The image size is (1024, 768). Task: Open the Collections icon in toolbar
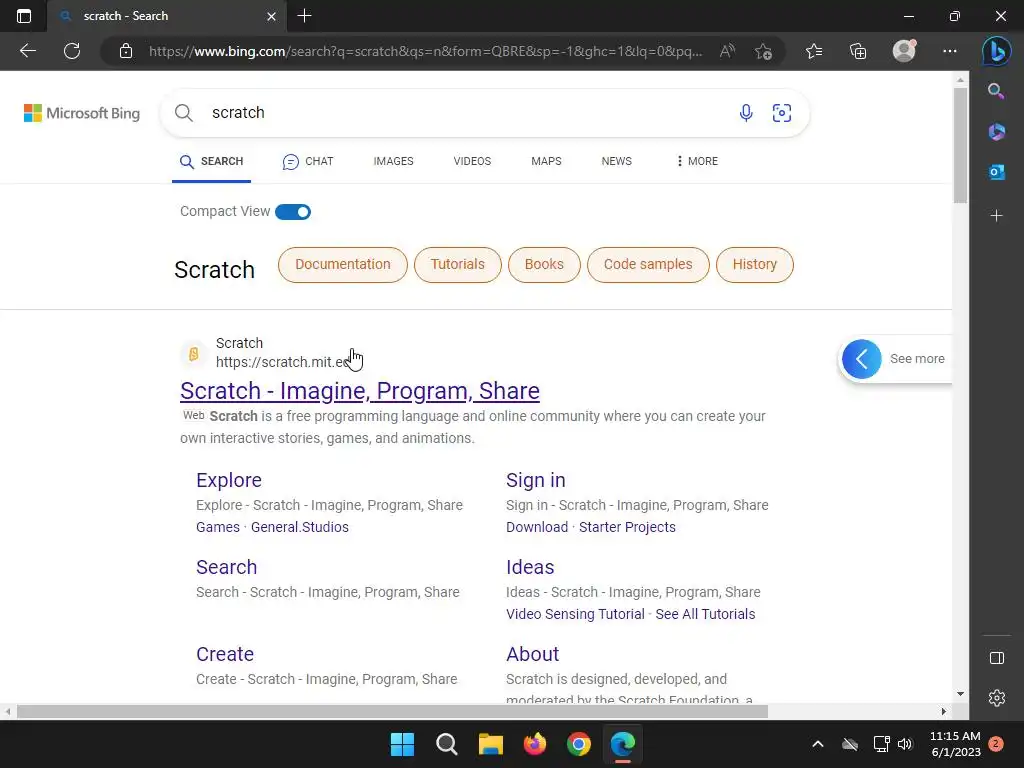coord(858,51)
